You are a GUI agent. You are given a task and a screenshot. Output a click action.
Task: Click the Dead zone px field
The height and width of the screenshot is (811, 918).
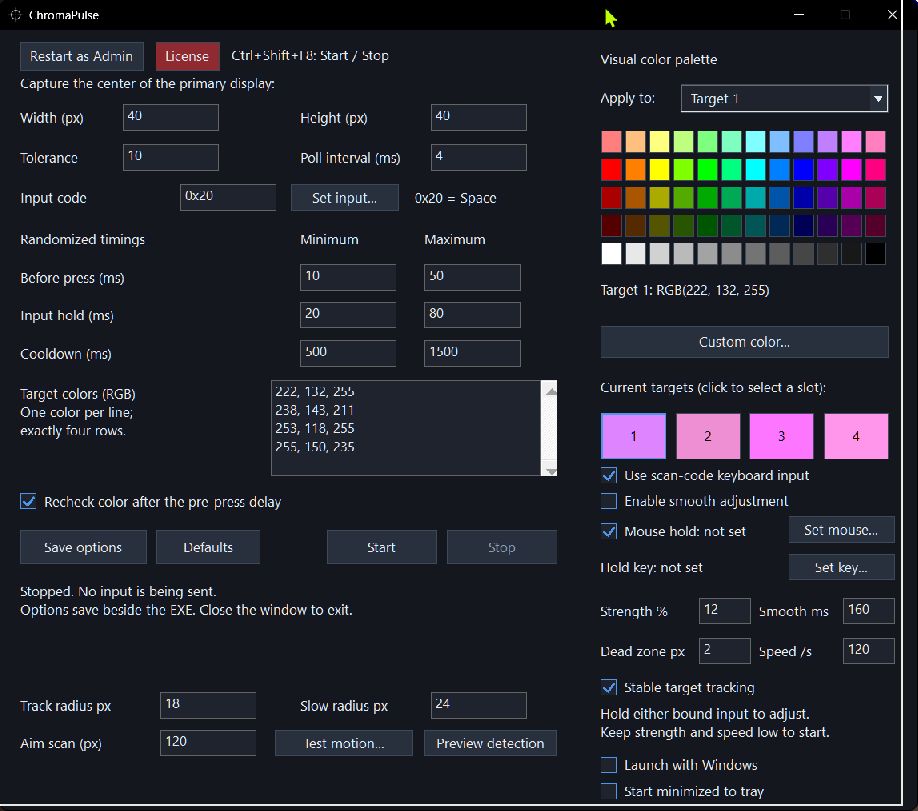(725, 651)
